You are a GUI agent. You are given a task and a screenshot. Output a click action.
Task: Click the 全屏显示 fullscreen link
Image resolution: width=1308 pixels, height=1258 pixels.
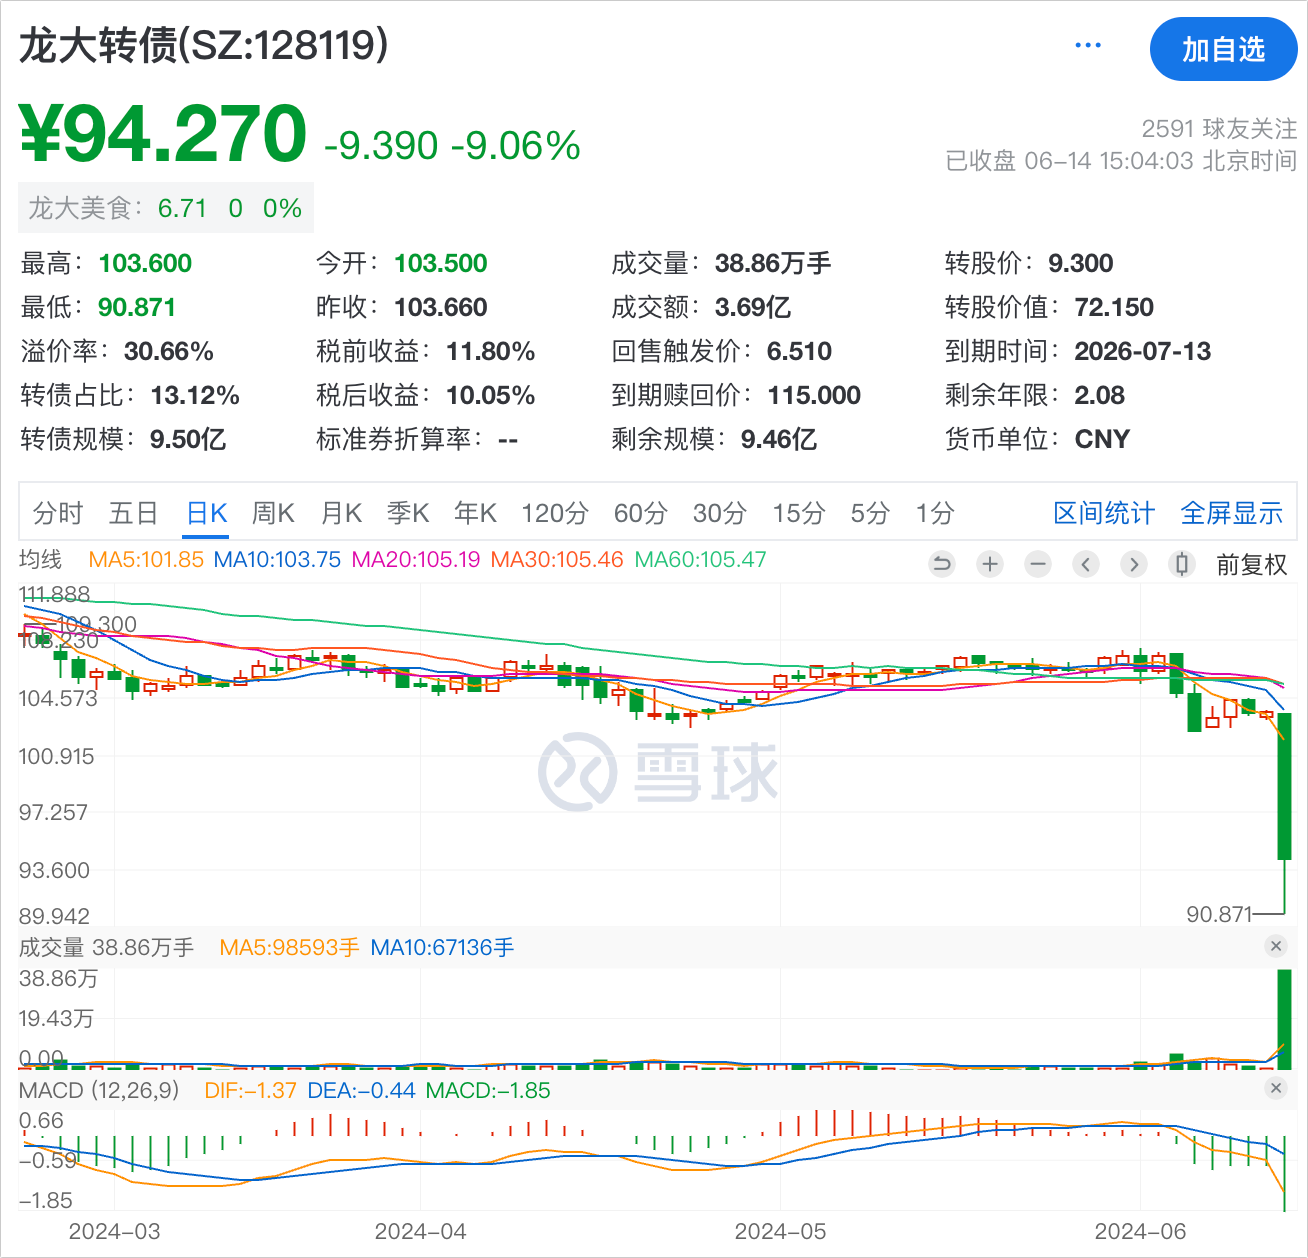(1231, 514)
